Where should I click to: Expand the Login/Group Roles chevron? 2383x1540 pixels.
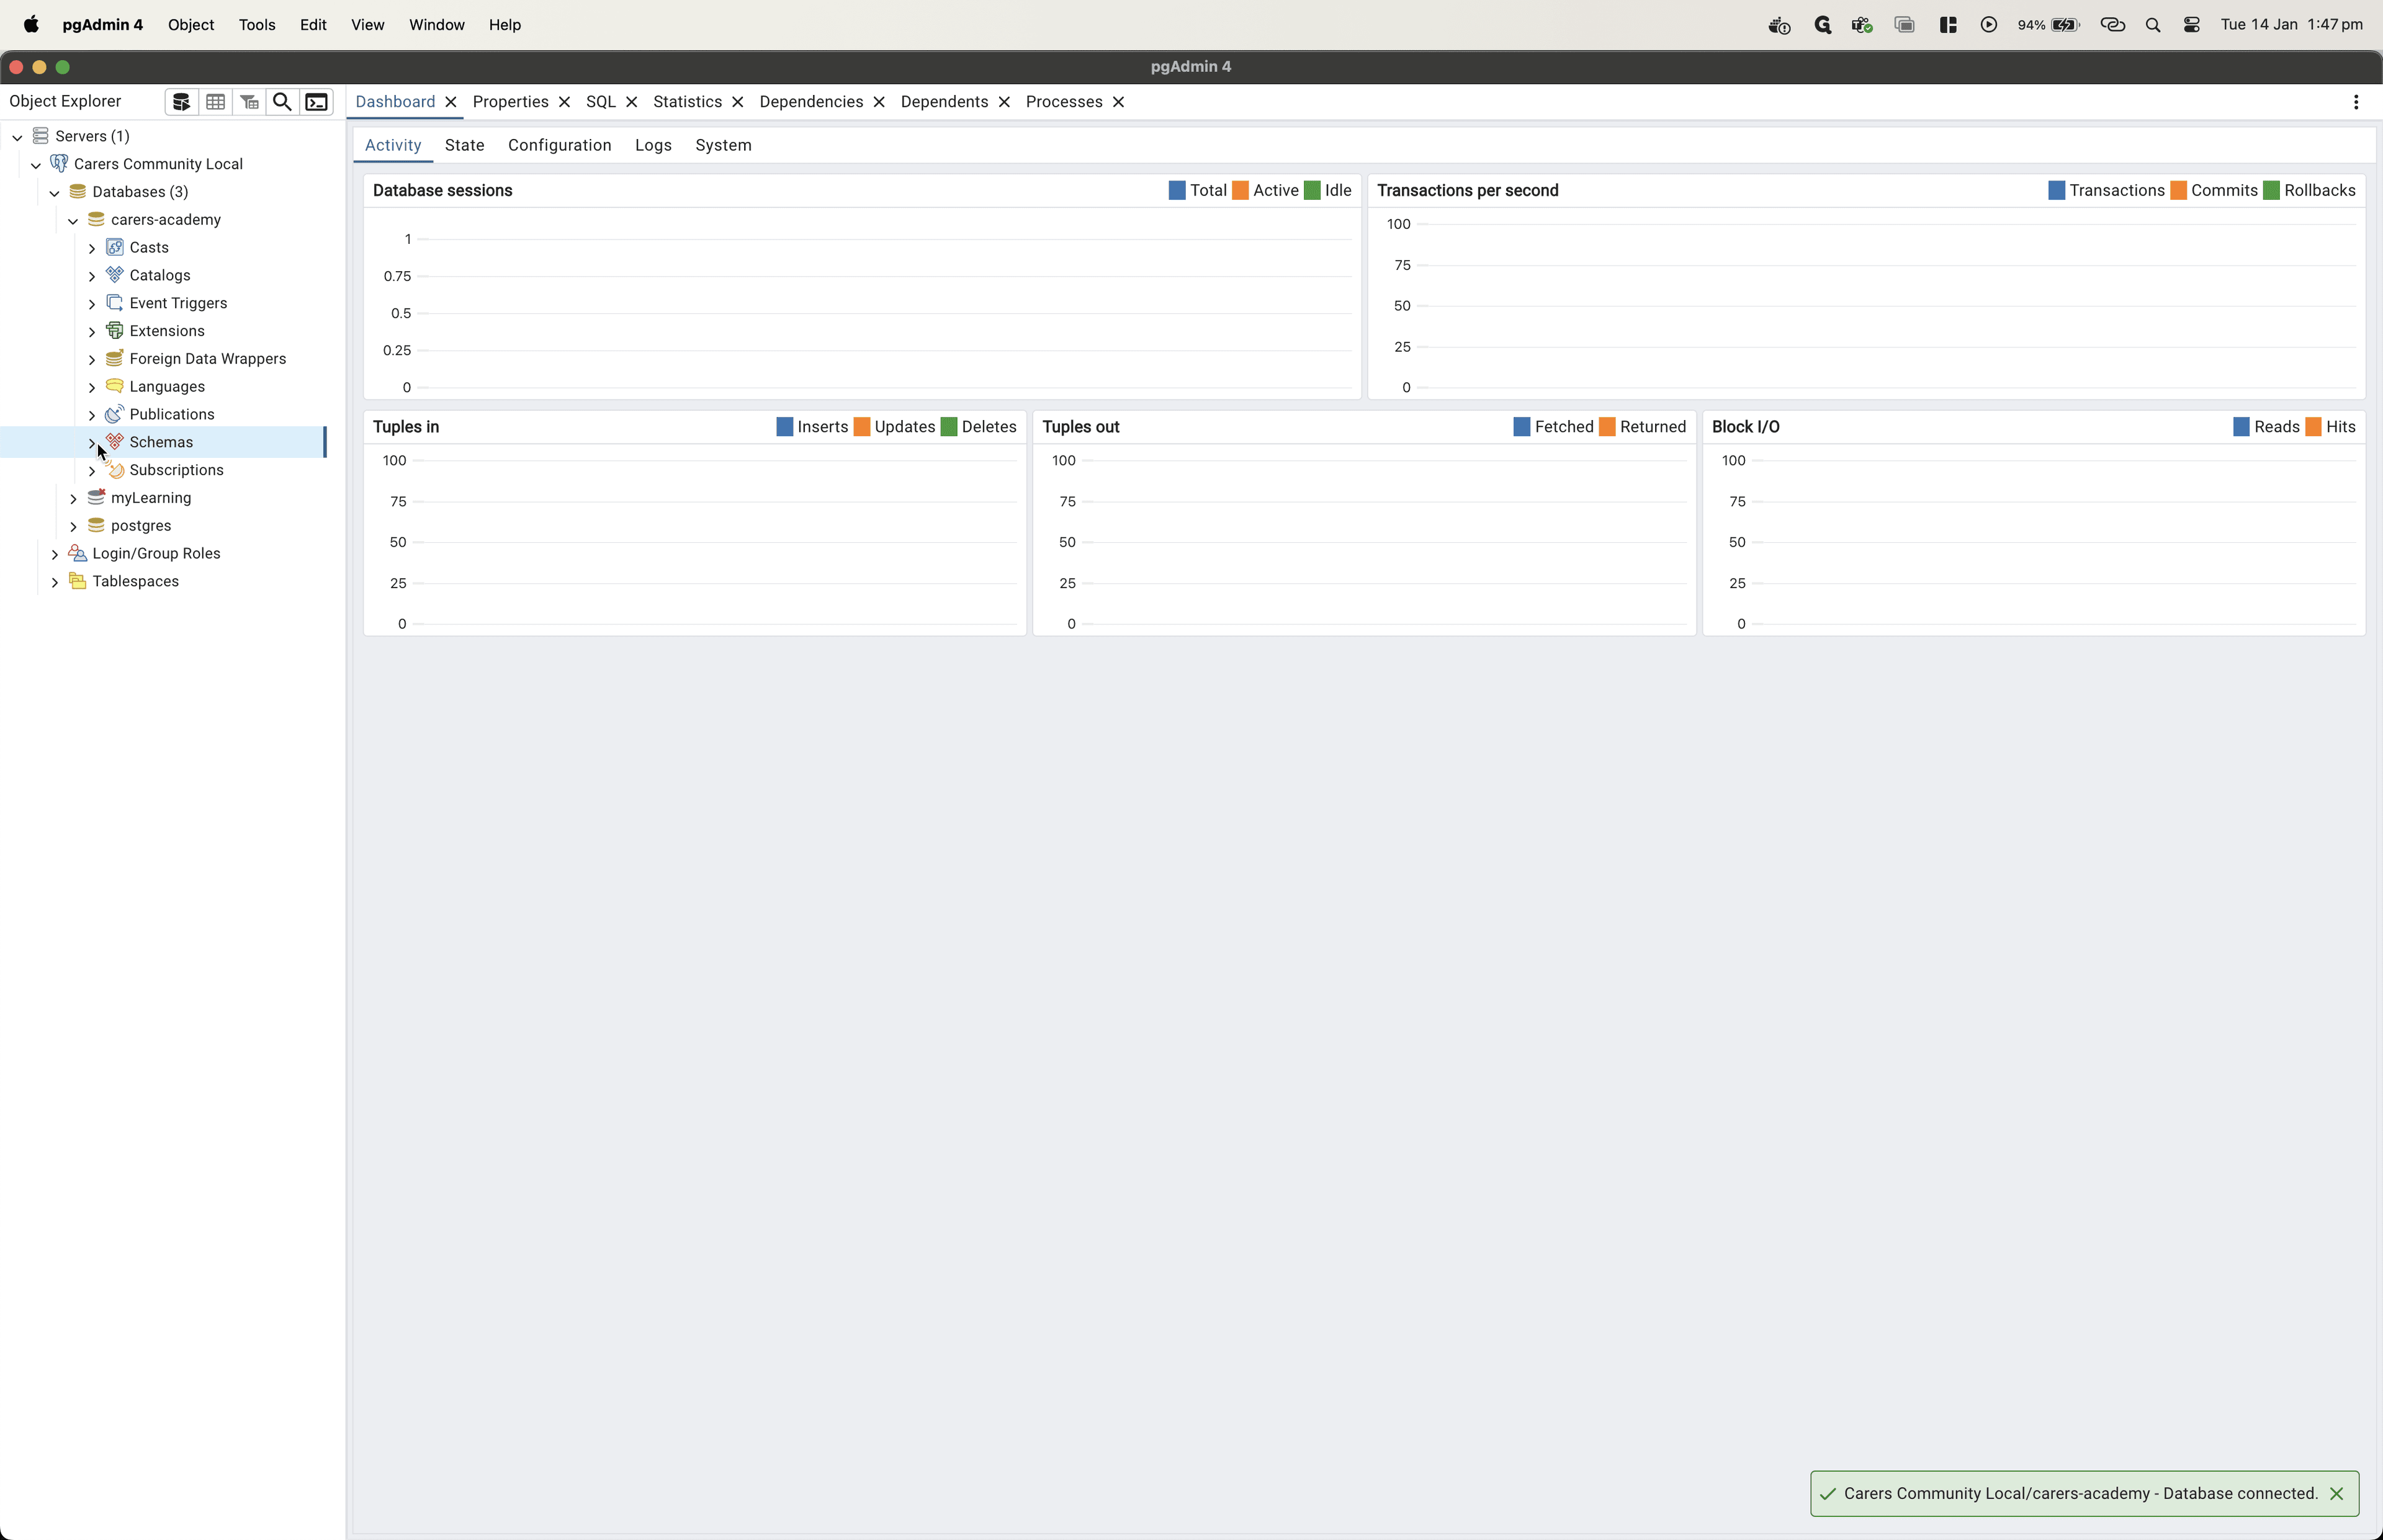[x=54, y=554]
